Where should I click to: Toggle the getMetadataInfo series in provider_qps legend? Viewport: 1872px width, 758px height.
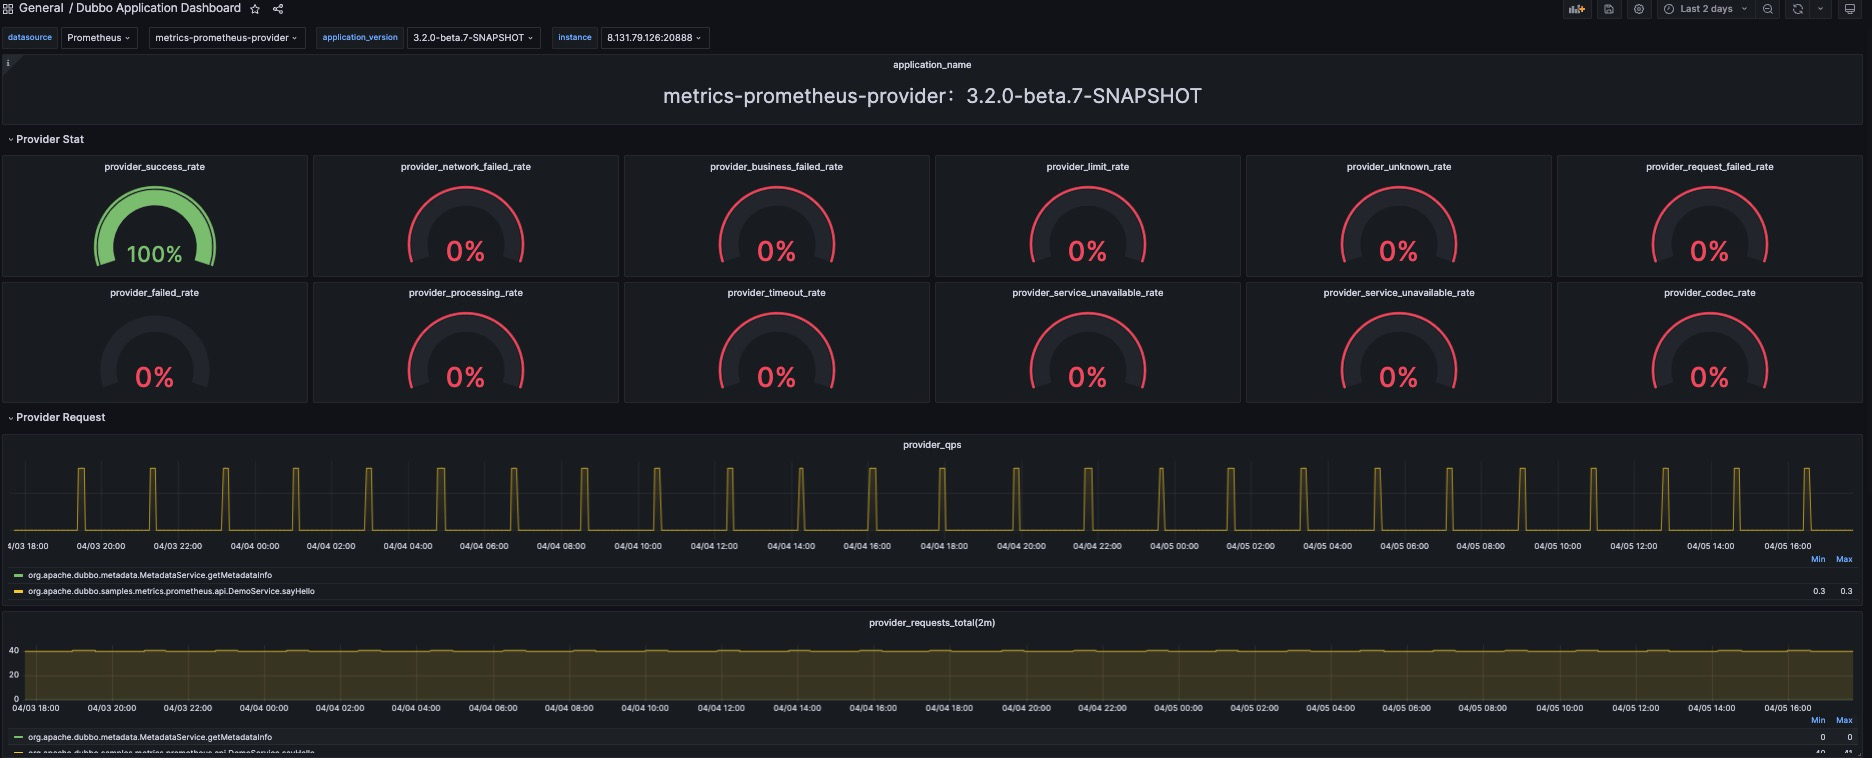pos(149,575)
